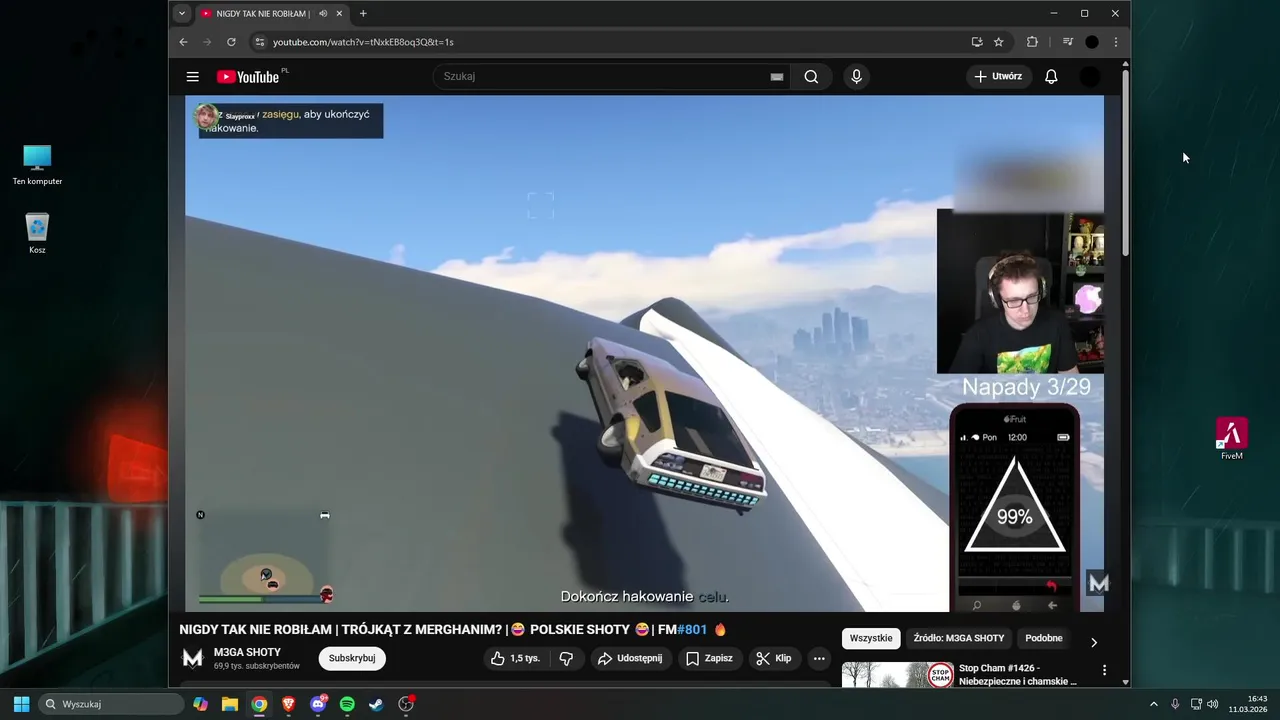1280x720 pixels.
Task: Open OBS Studio from taskbar
Action: [x=406, y=704]
